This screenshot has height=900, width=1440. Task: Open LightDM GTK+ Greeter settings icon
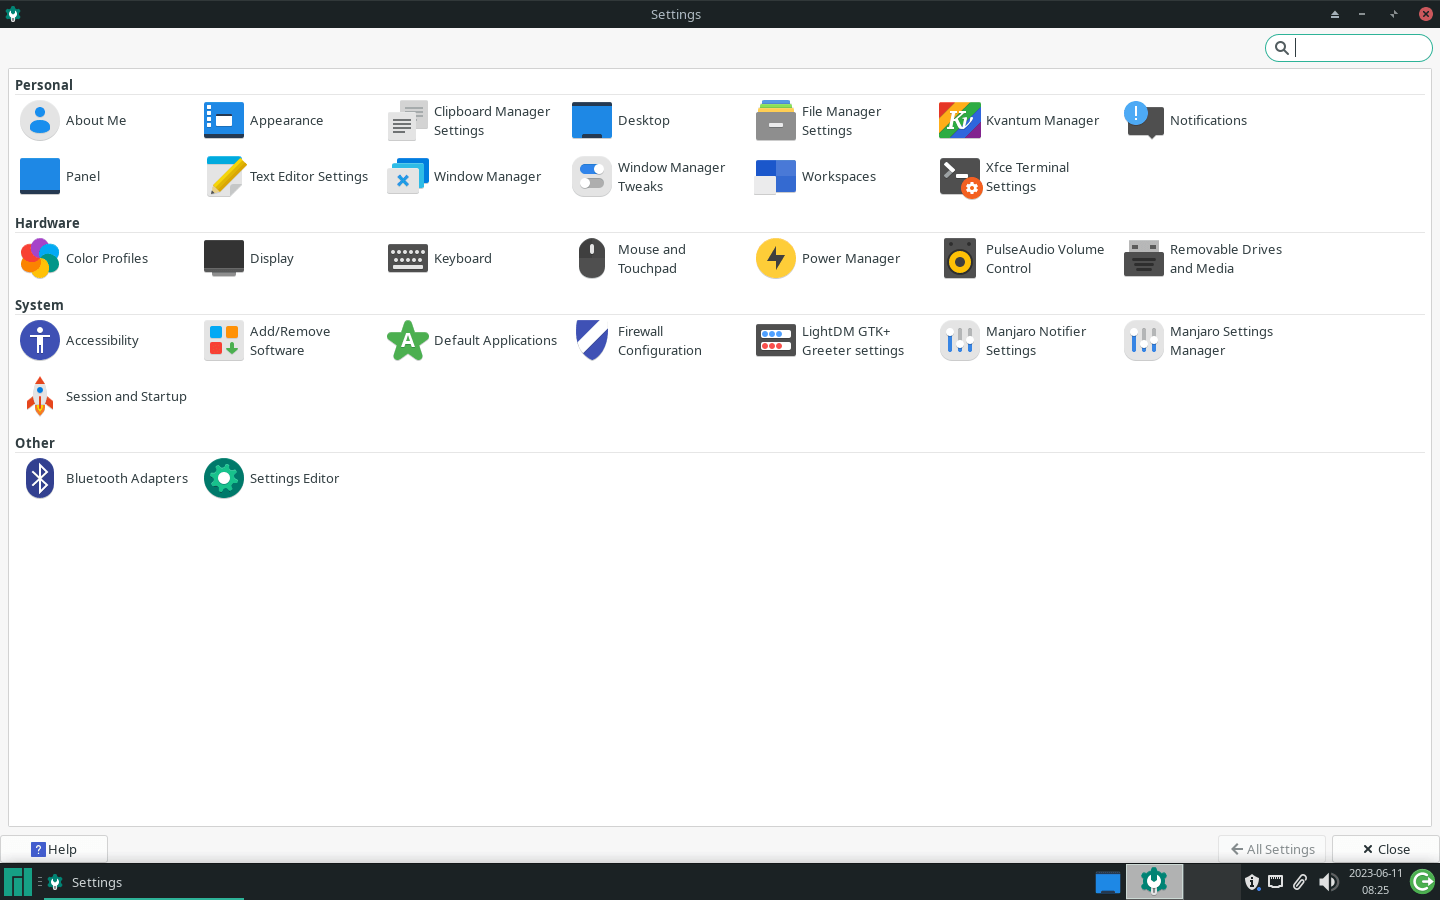776,341
